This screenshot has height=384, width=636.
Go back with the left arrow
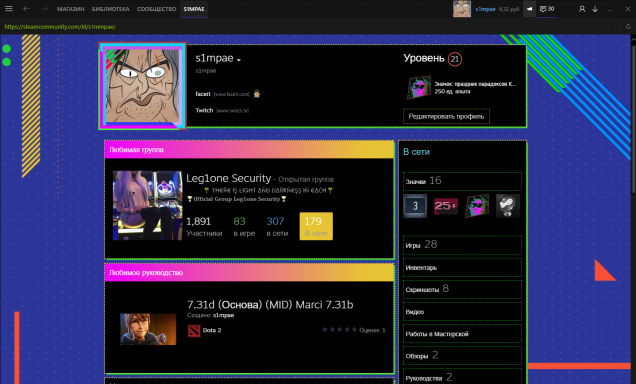tap(26, 9)
